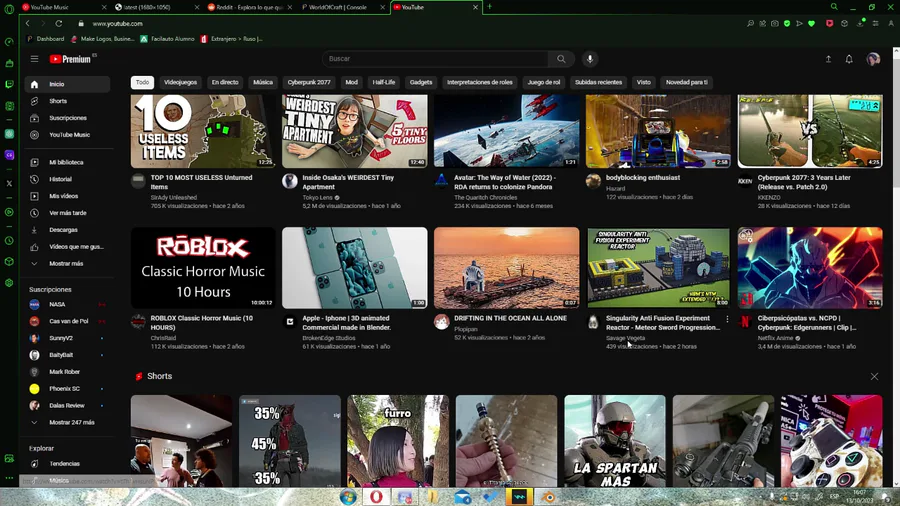900x506 pixels.
Task: Activate voice search microphone
Action: 589,59
